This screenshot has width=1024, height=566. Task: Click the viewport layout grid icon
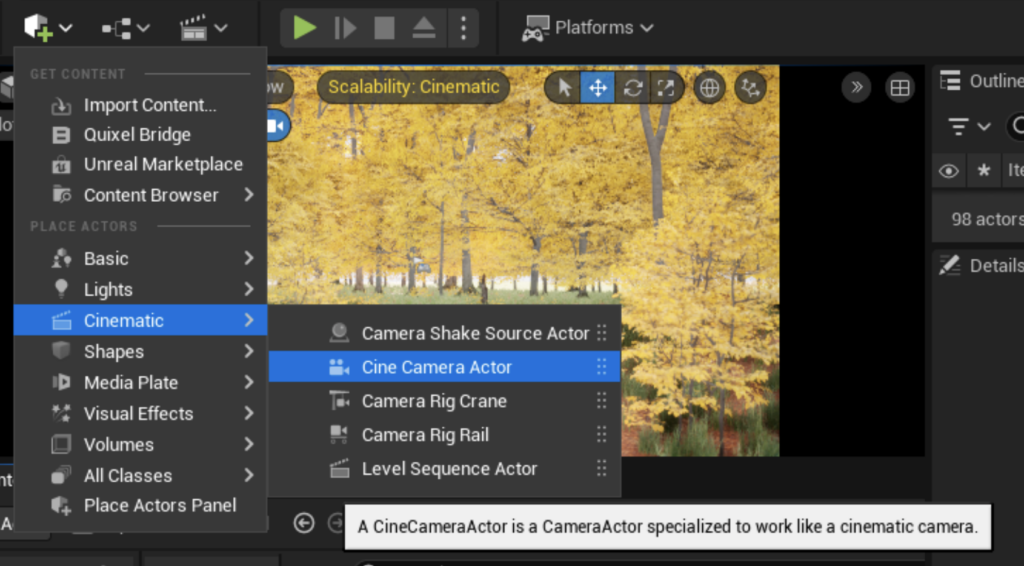pyautogui.click(x=900, y=88)
